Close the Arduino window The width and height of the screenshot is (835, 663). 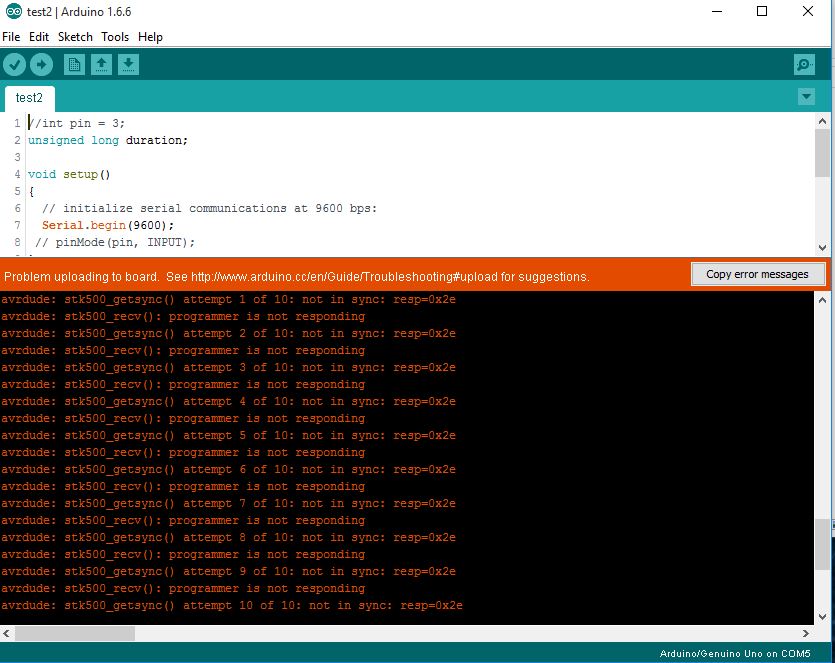pyautogui.click(x=808, y=11)
